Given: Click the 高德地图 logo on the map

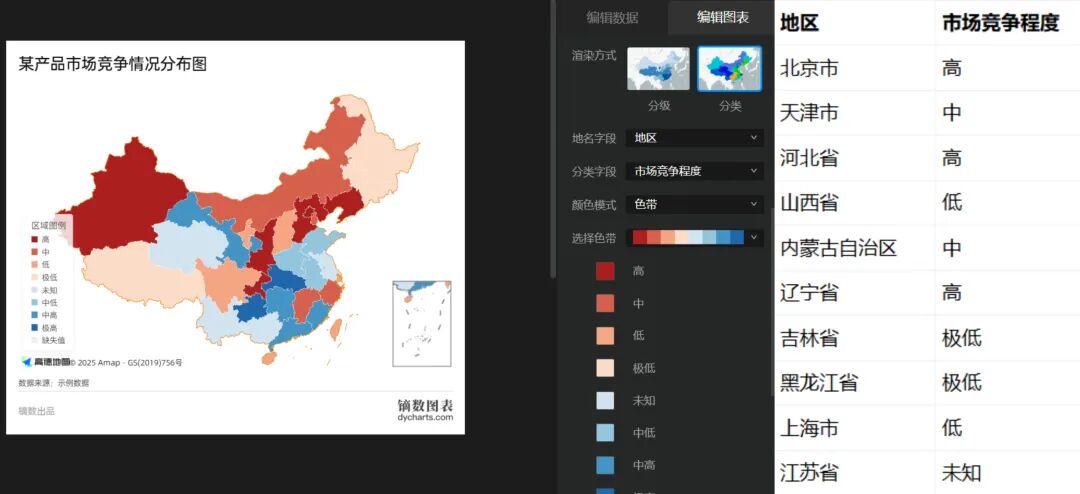Looking at the screenshot, I should tap(46, 362).
